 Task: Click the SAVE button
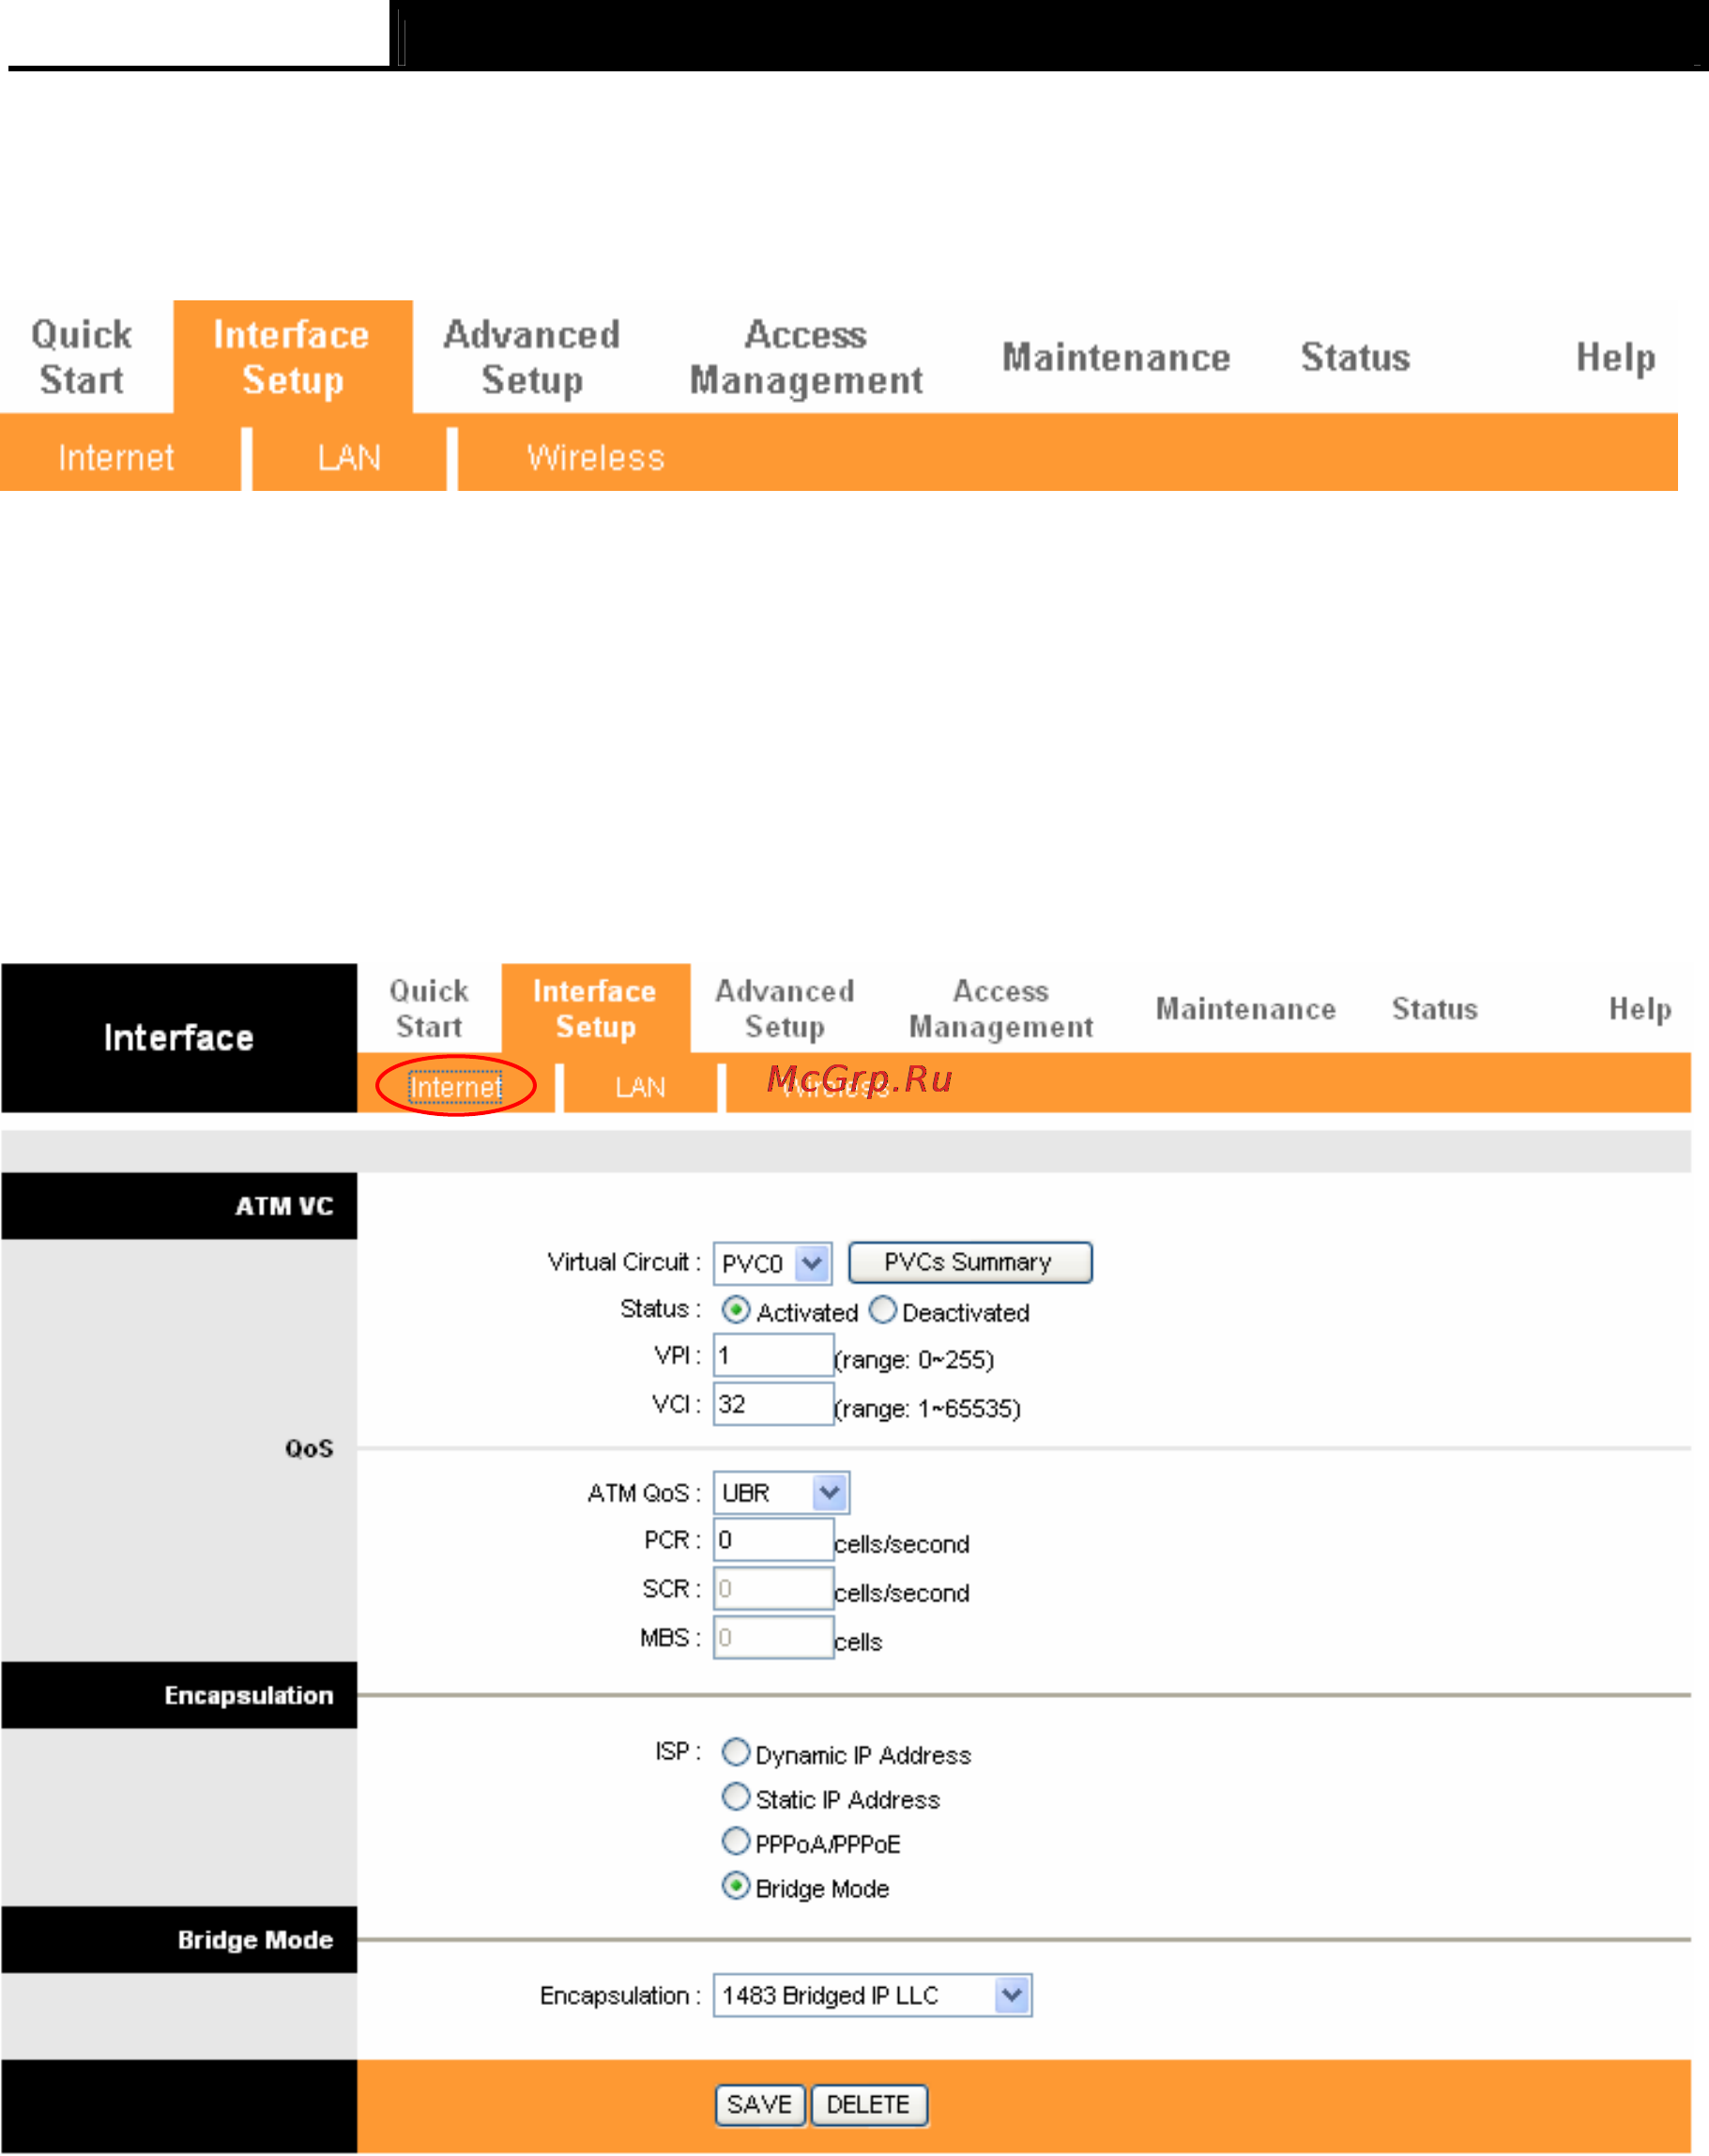[760, 2104]
